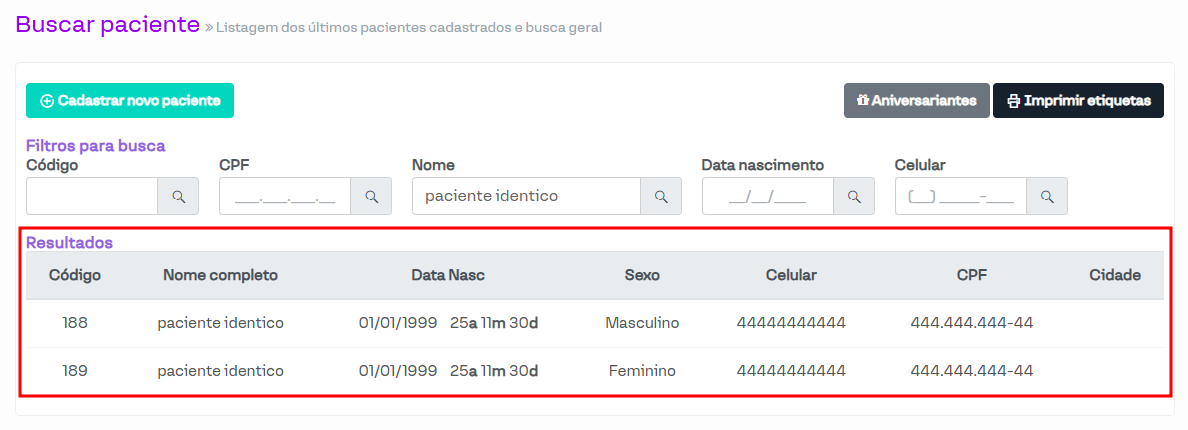Click into the CPF filter field
Screen dimensions: 1188x430
[x=285, y=197]
